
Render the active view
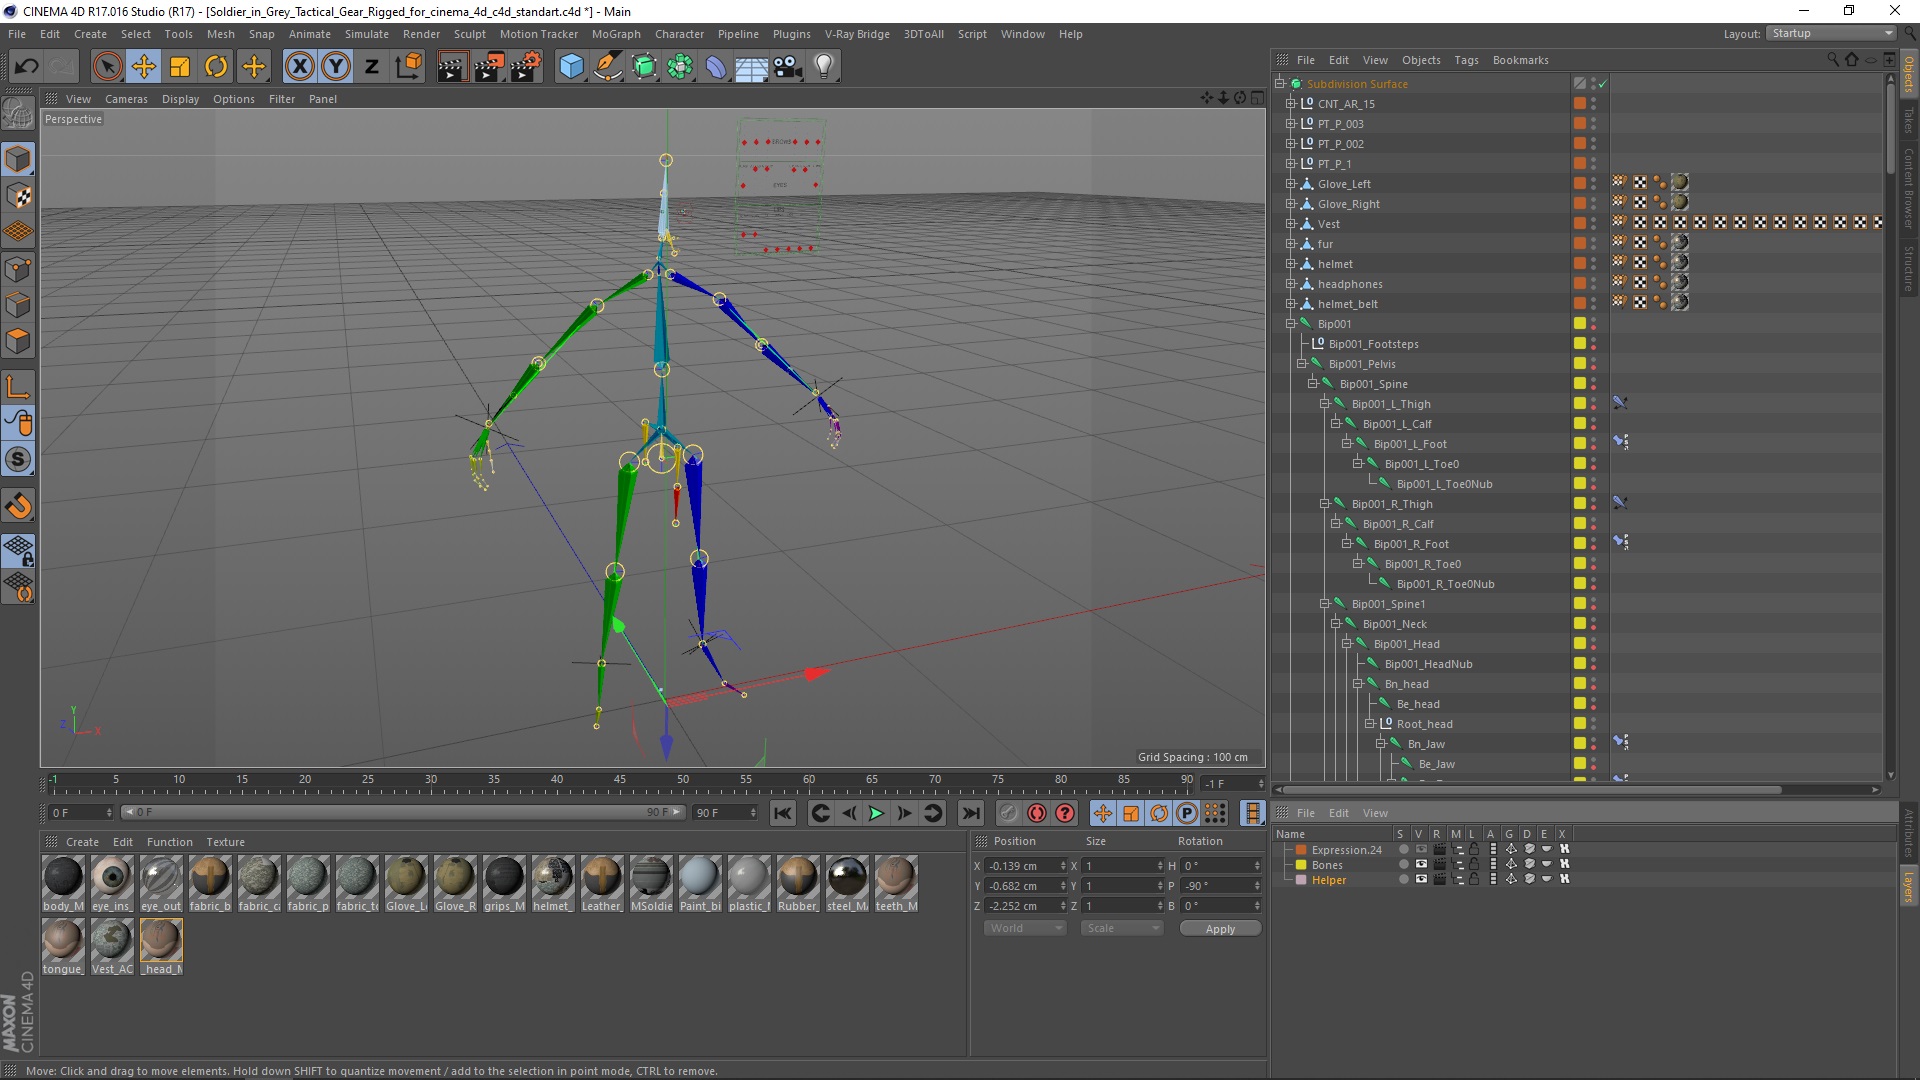pos(452,67)
